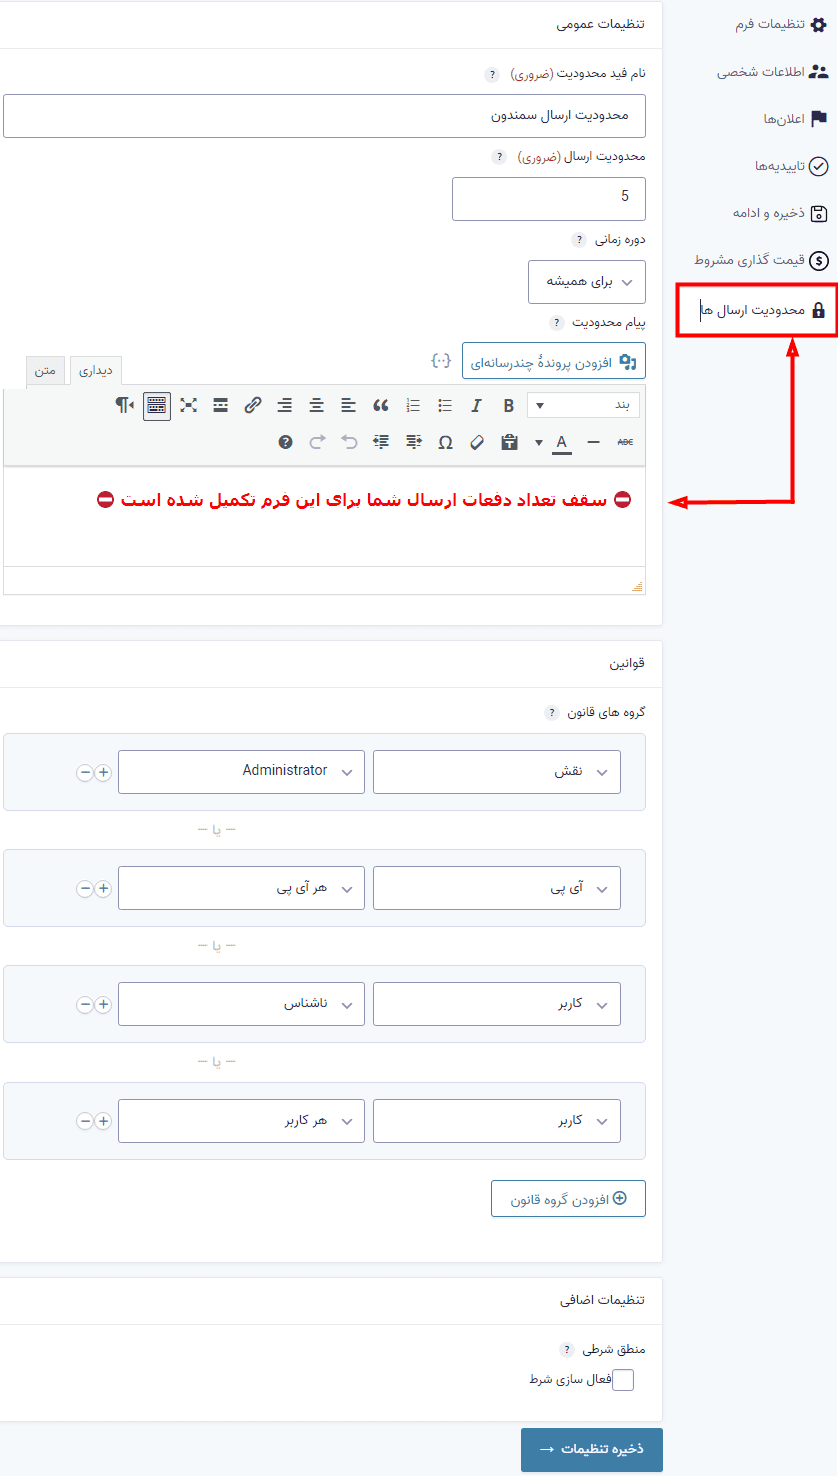838x1476 pixels.
Task: Click افزودن گروه قانون button
Action: click(x=568, y=1198)
